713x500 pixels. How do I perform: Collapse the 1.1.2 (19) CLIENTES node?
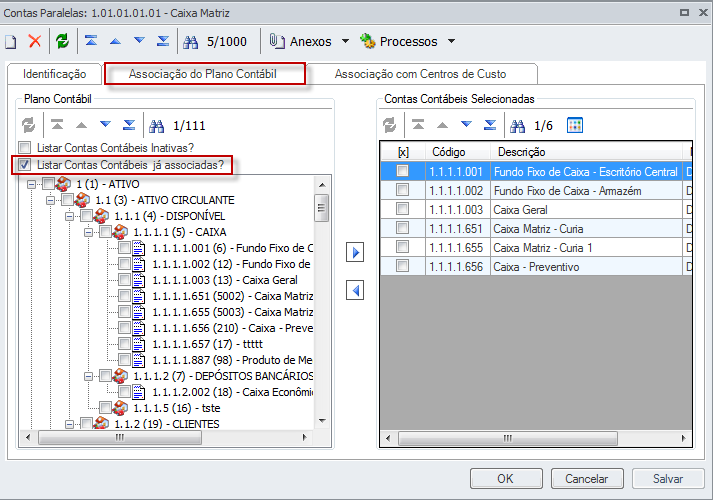[x=70, y=424]
